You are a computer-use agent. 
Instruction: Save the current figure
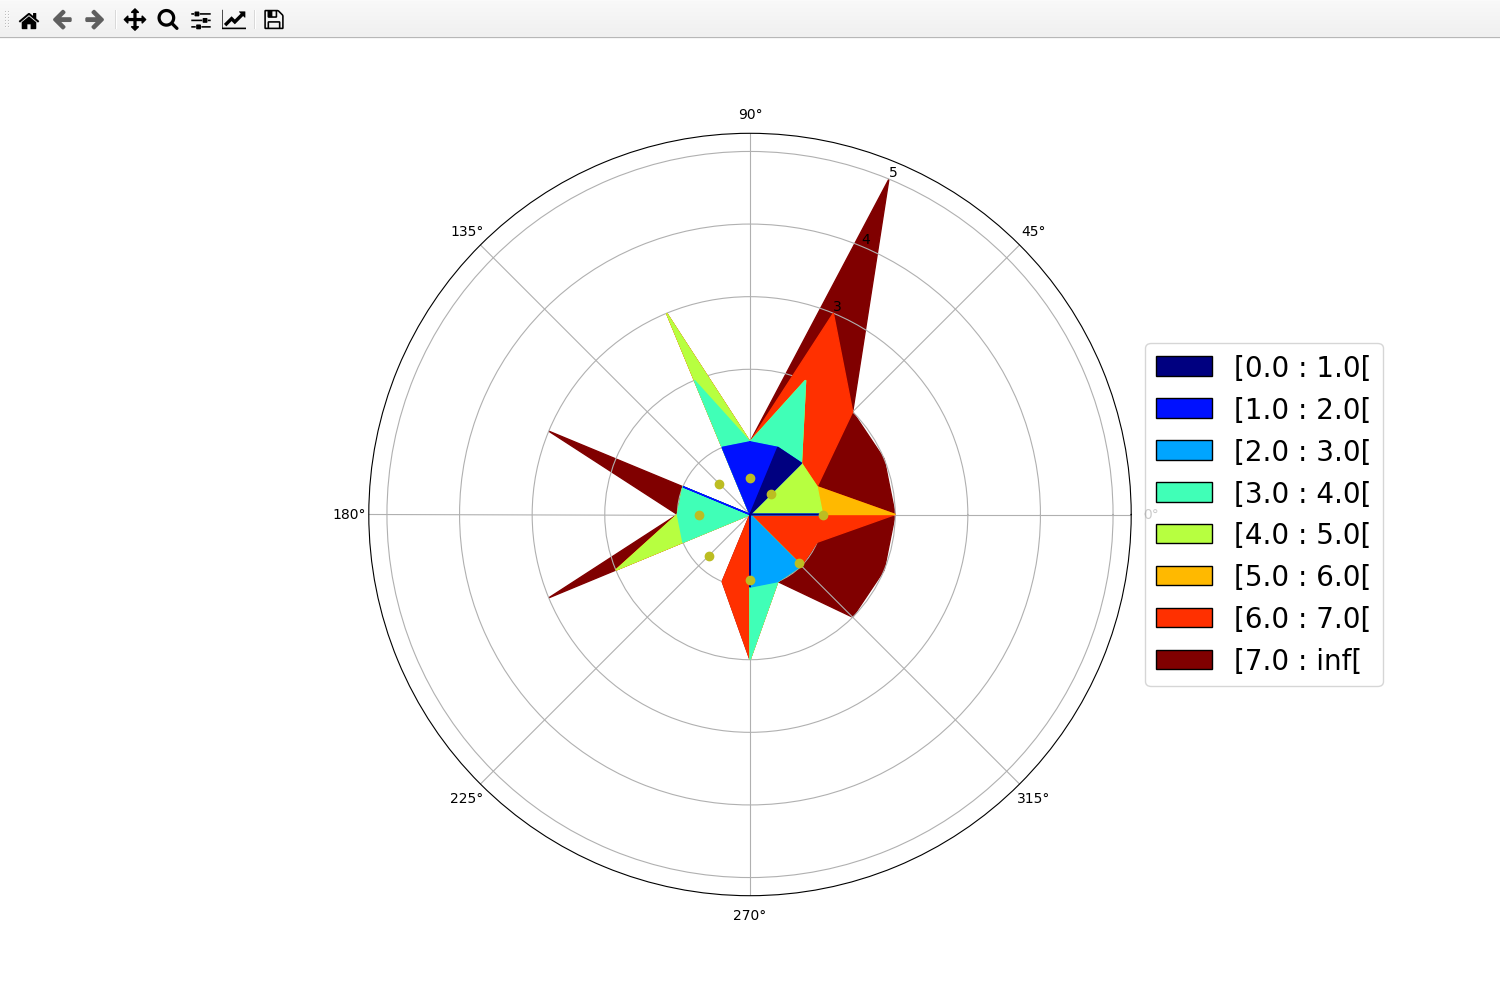coord(272,20)
